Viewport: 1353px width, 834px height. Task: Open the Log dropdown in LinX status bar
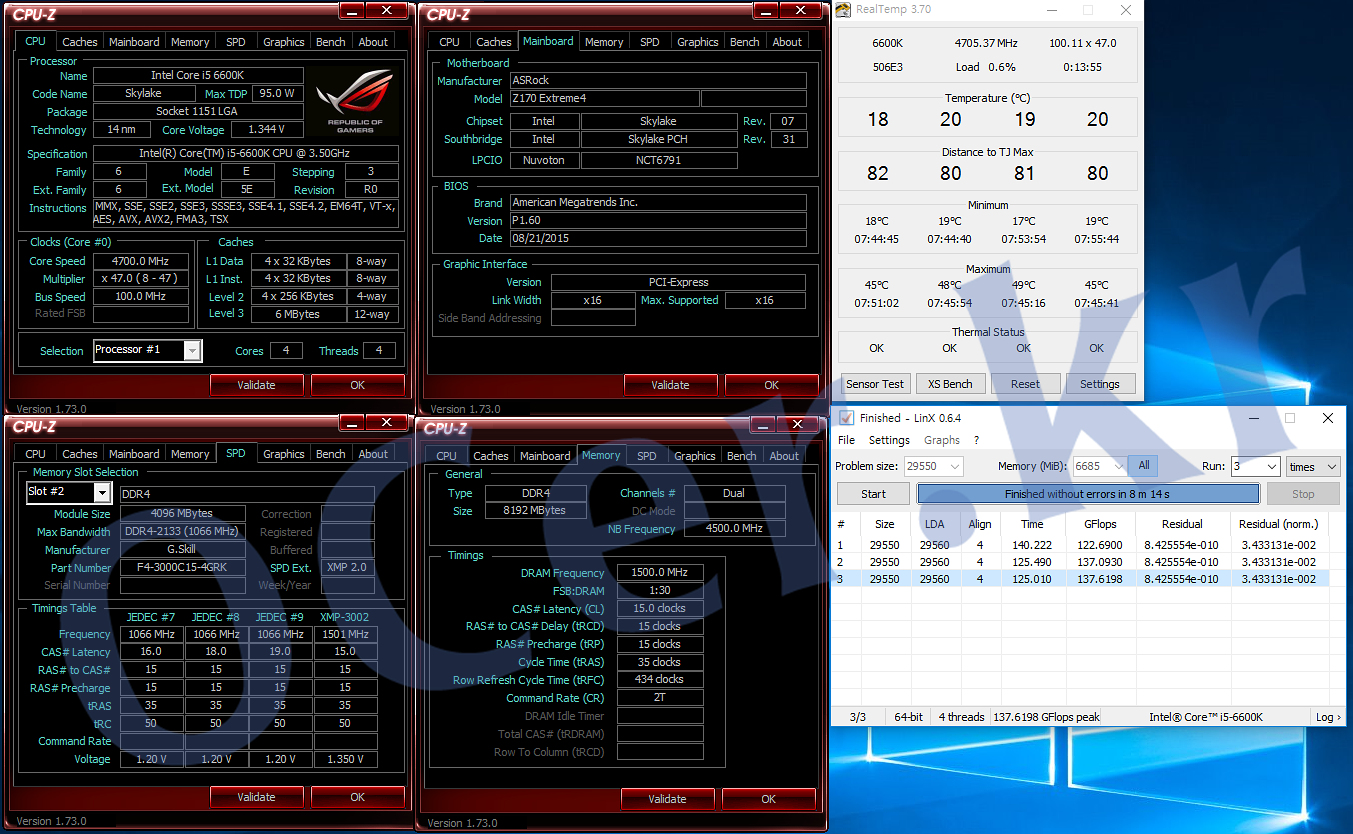click(1327, 717)
